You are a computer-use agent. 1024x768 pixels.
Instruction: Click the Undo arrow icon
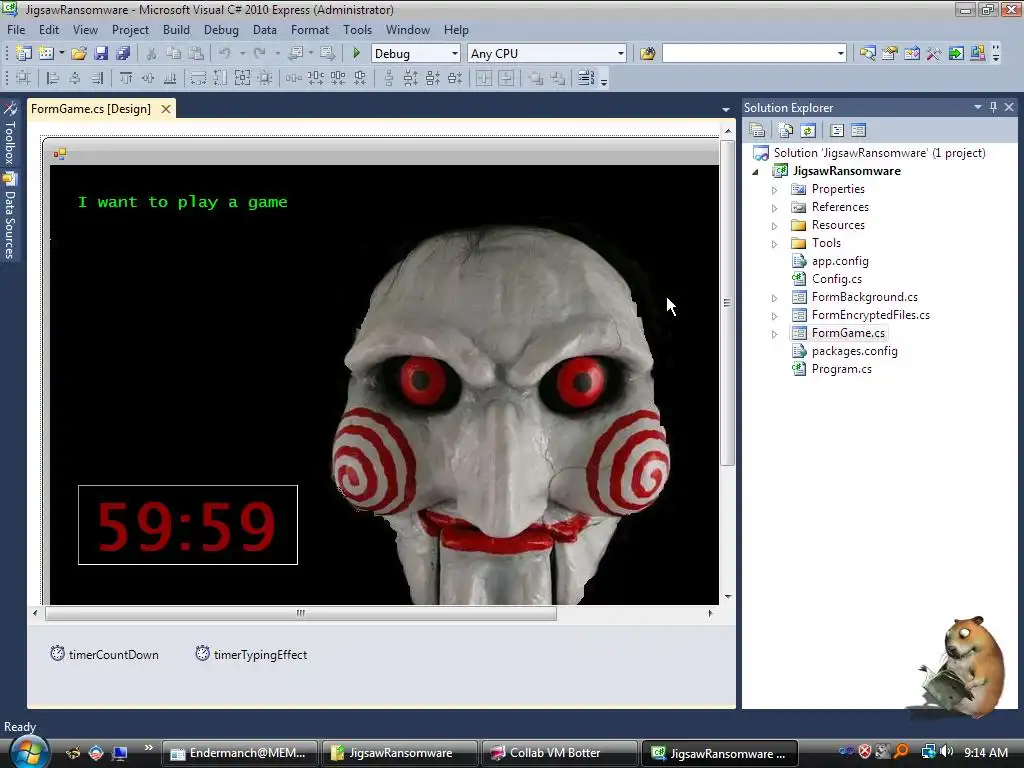coord(225,54)
